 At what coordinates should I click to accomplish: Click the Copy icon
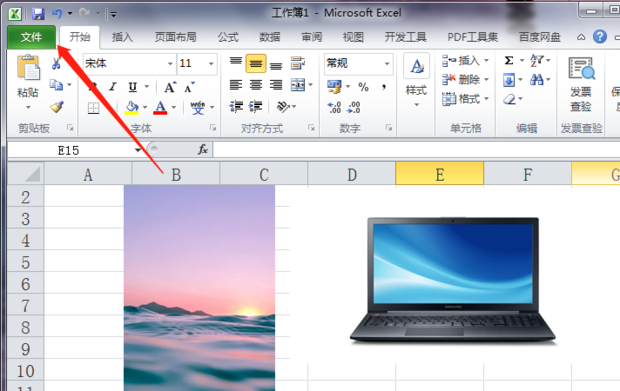click(56, 85)
